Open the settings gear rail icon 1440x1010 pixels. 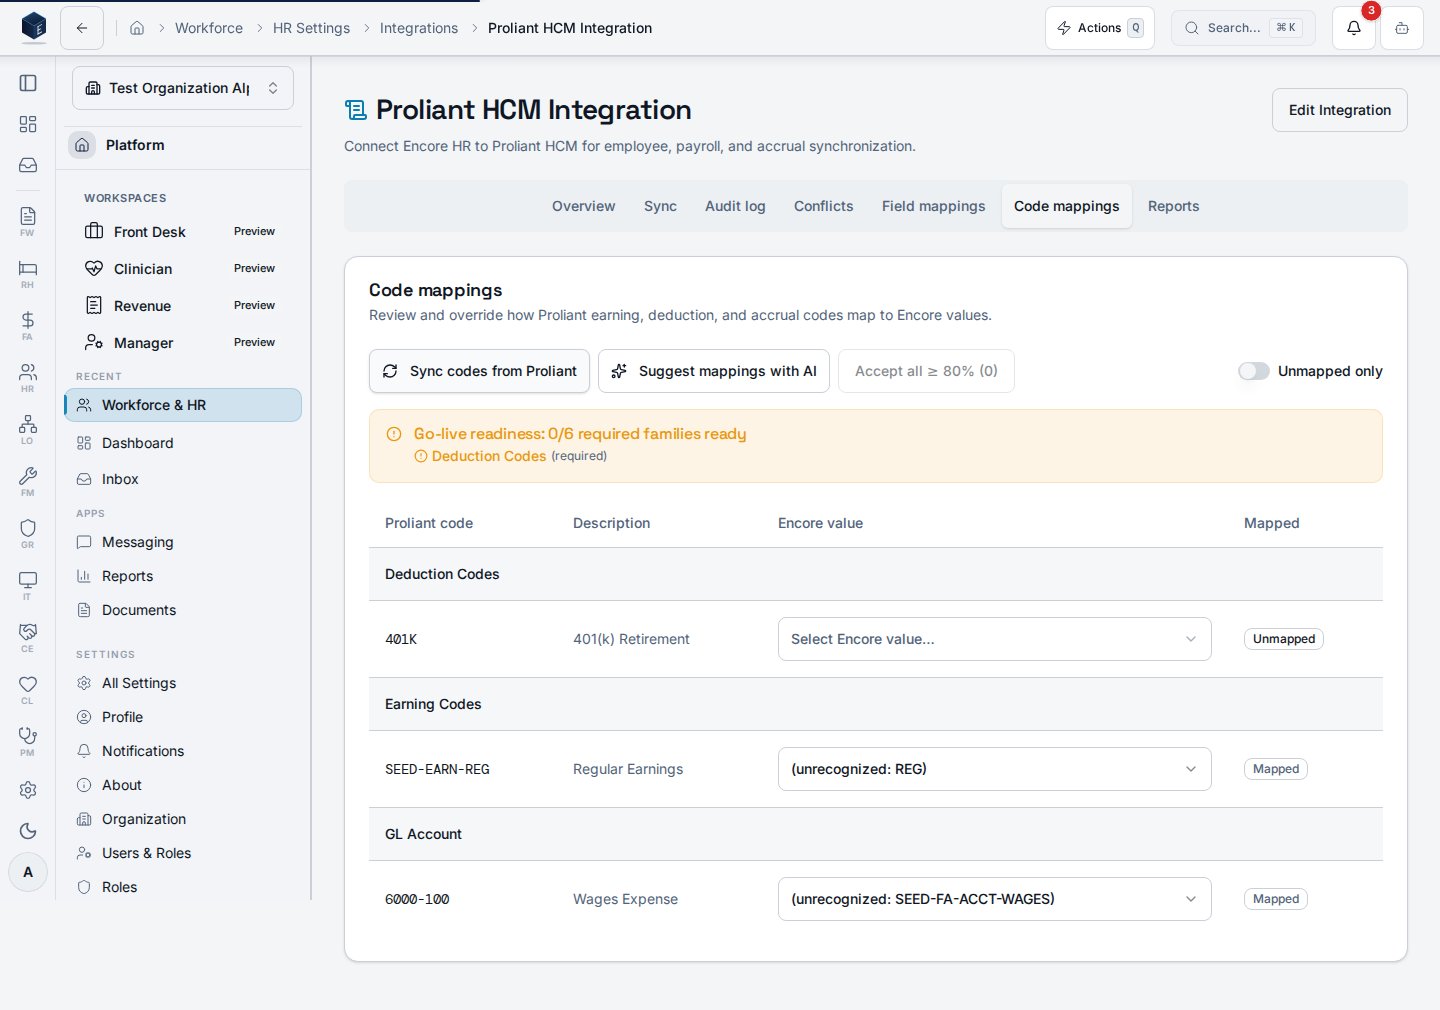[28, 790]
